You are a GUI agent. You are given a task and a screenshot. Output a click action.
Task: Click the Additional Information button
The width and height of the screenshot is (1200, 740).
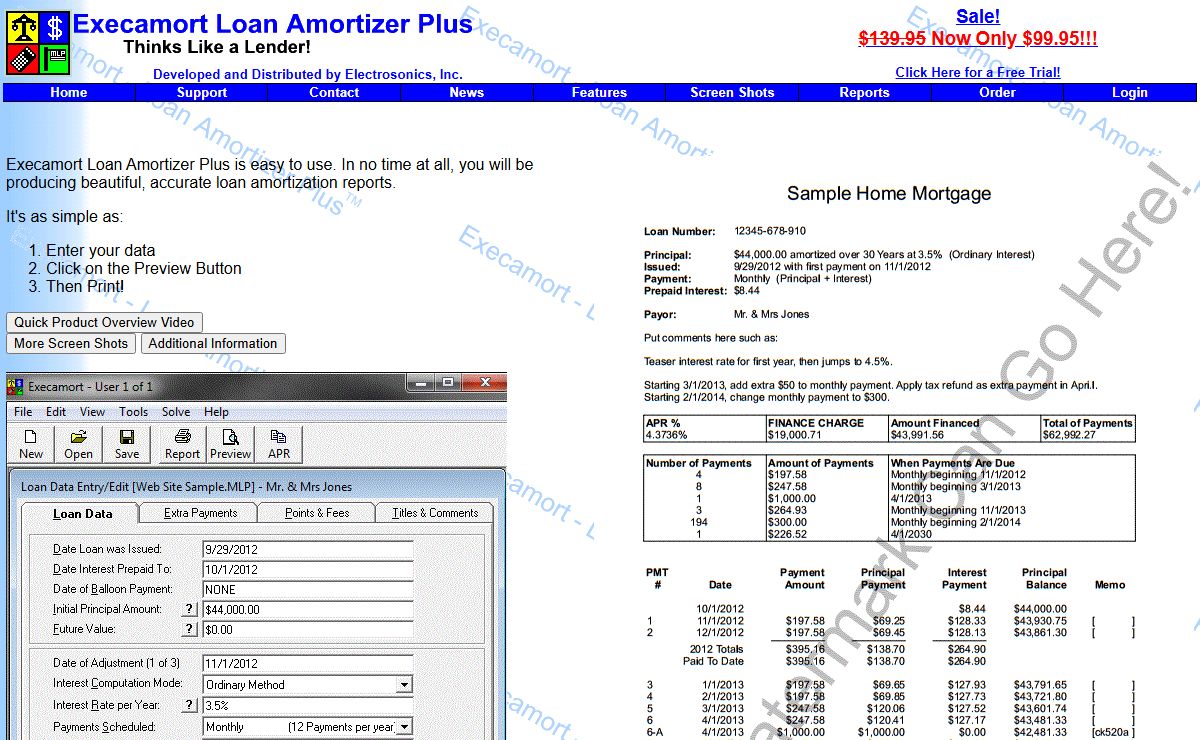tap(213, 343)
